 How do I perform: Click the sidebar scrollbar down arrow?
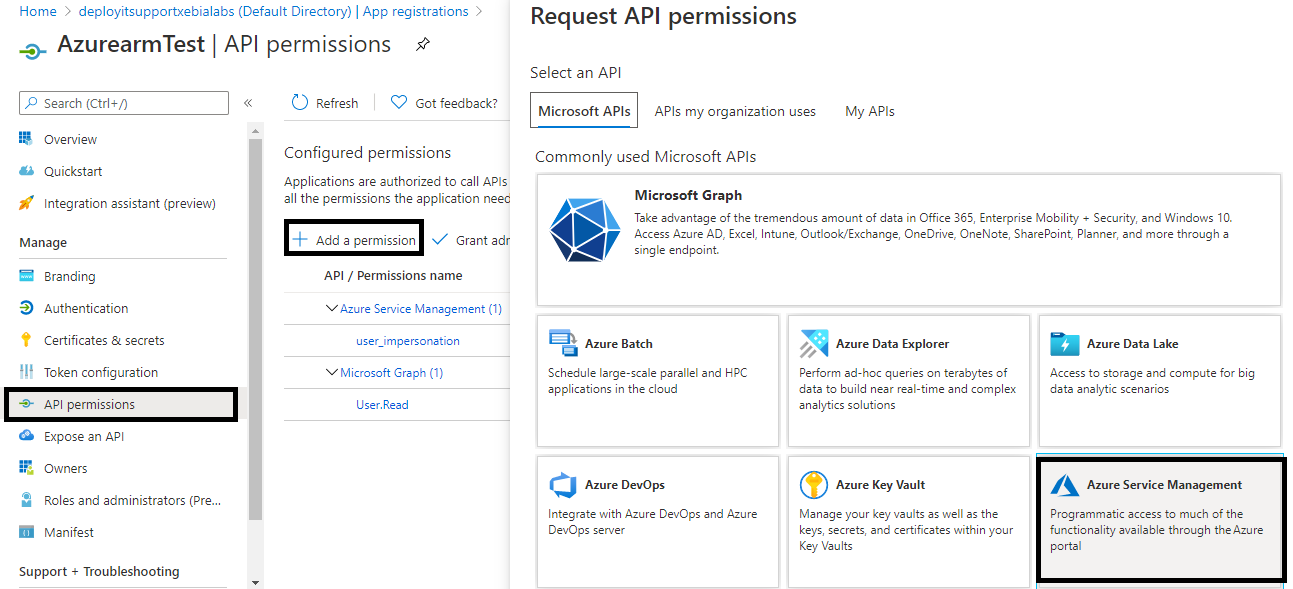tap(255, 581)
